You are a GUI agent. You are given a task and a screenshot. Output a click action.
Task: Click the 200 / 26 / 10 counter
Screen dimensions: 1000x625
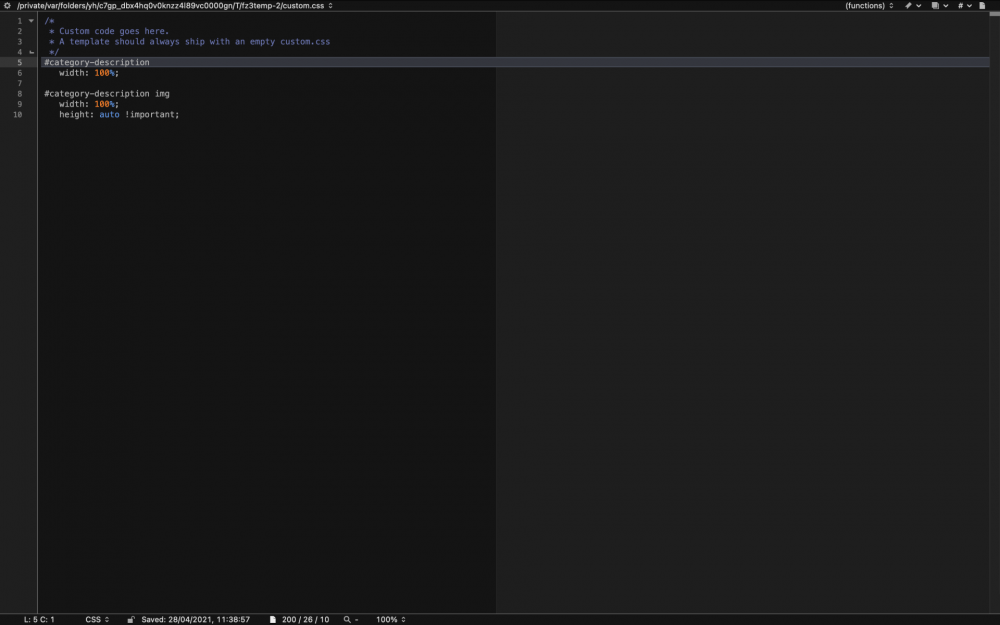[x=303, y=619]
